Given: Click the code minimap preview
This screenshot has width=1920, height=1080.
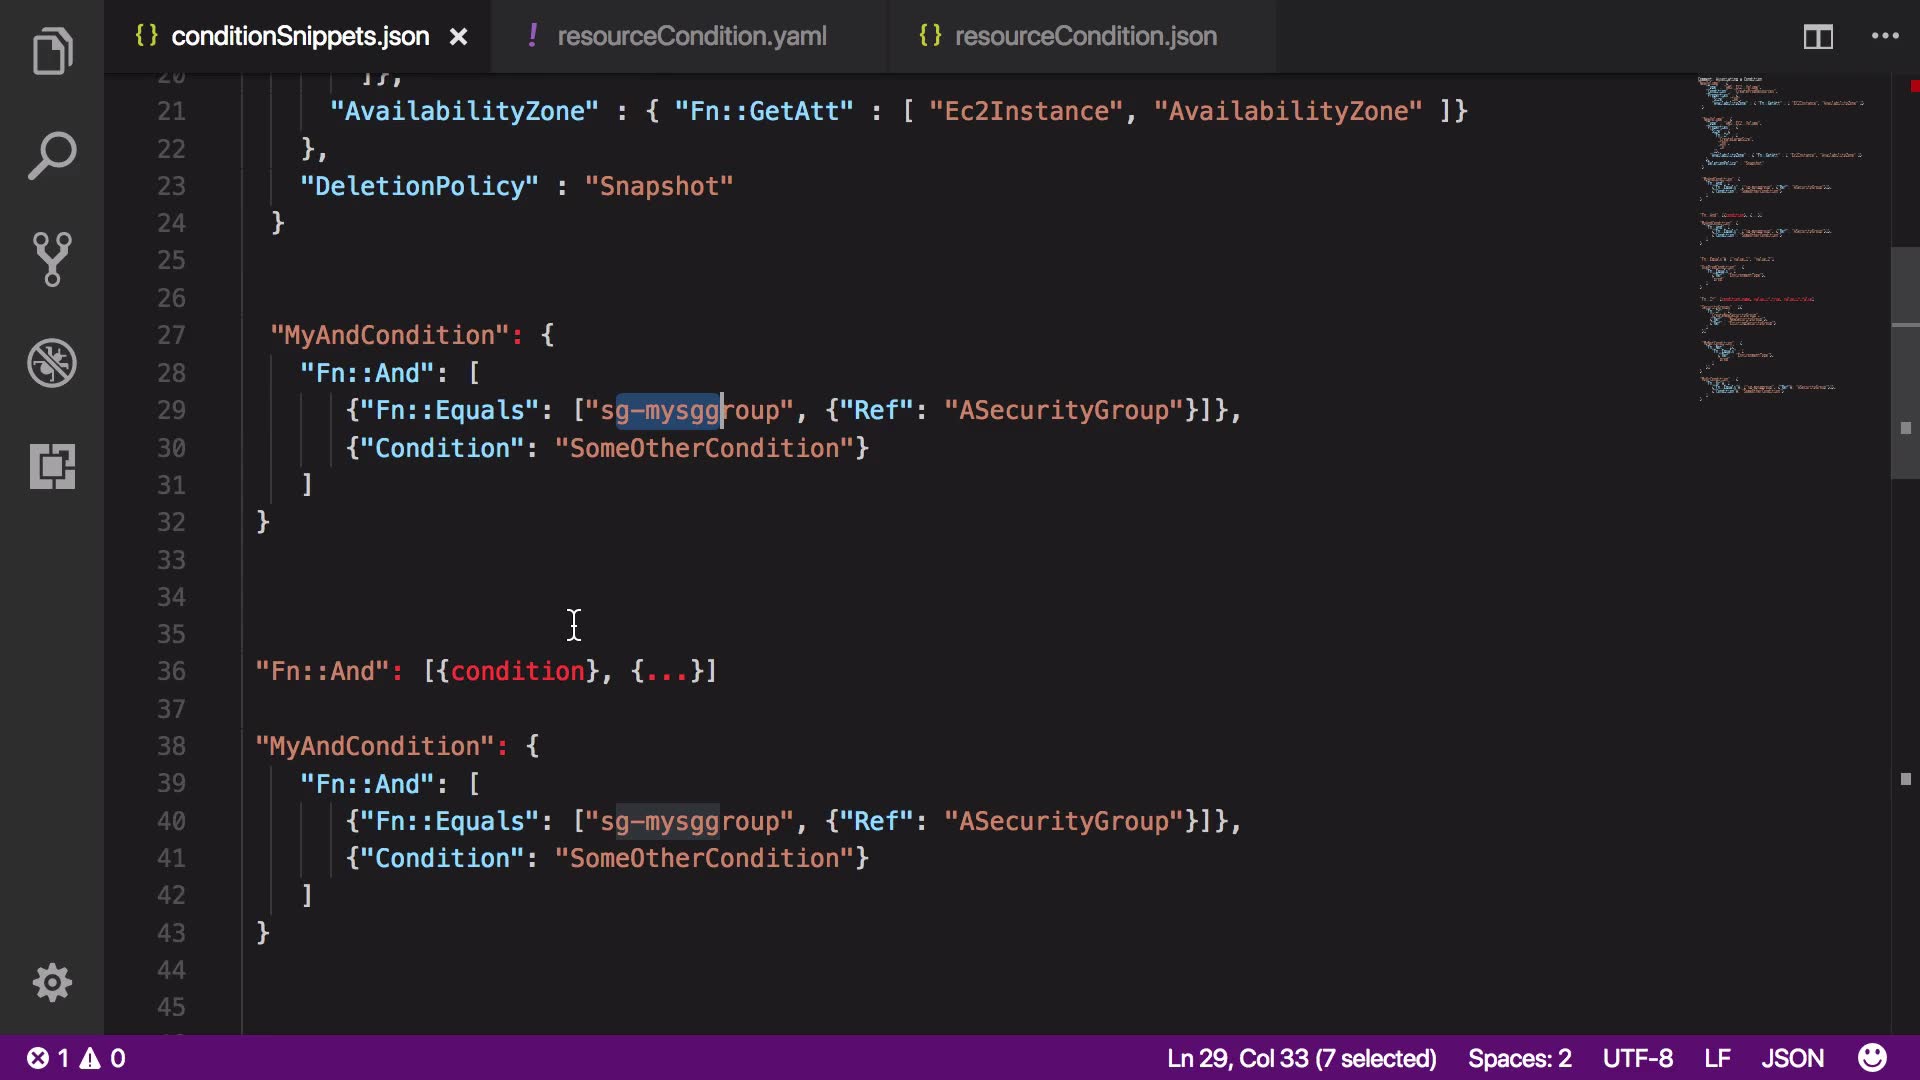Looking at the screenshot, I should (x=1780, y=240).
